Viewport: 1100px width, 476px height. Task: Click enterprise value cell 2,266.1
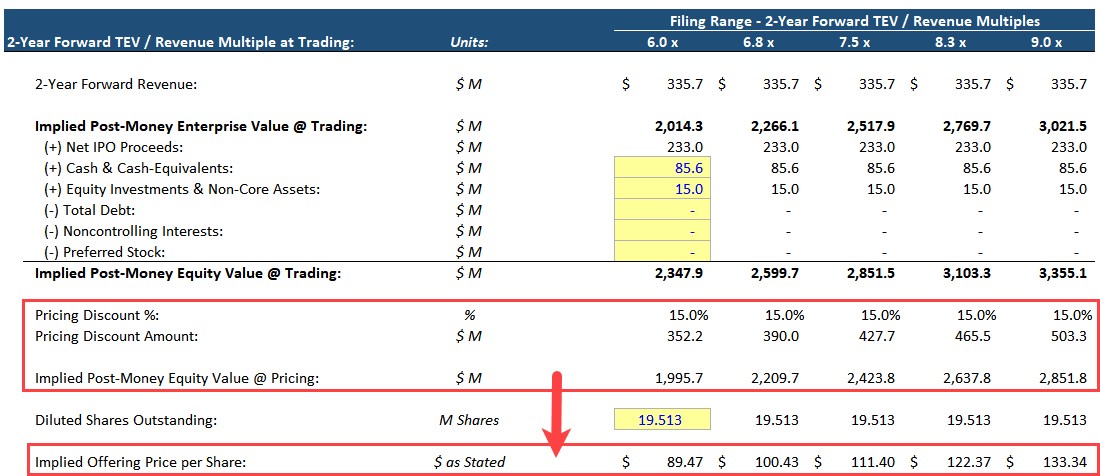click(x=773, y=127)
